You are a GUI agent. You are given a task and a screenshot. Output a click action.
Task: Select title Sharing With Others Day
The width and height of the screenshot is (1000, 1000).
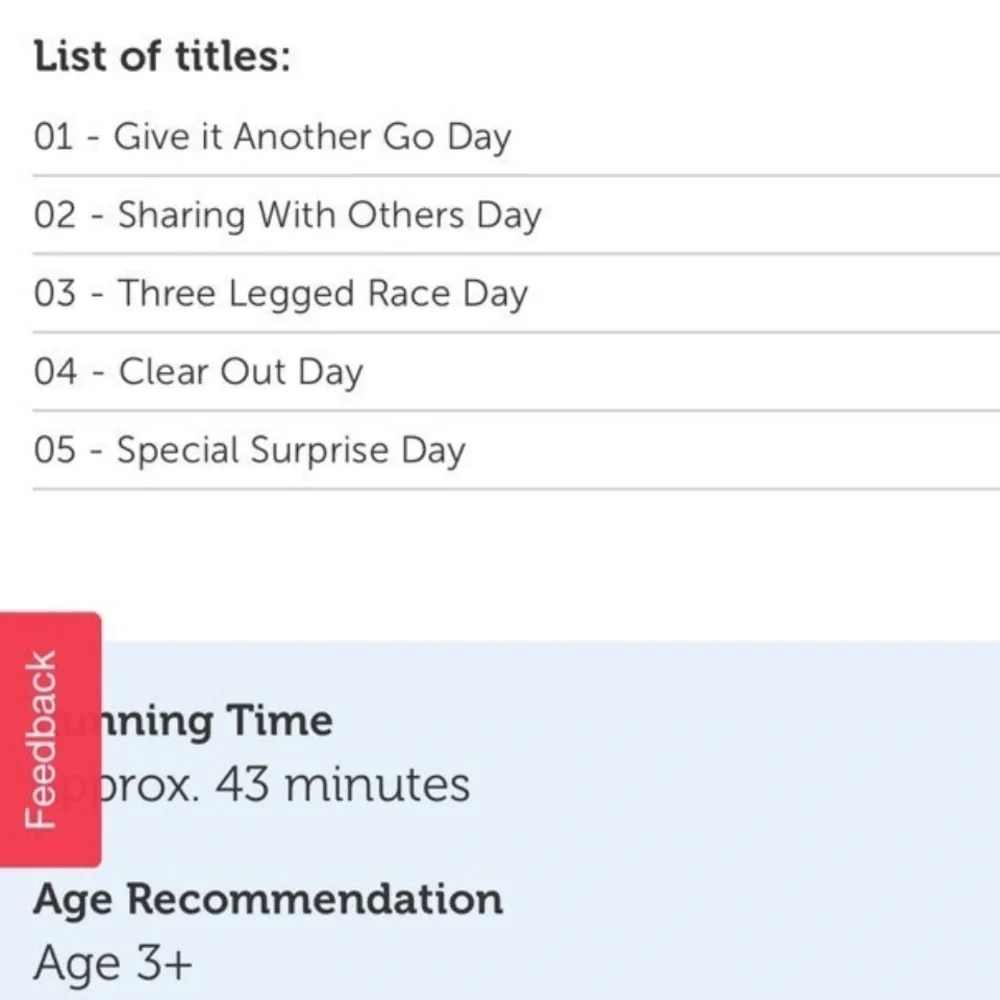[330, 216]
